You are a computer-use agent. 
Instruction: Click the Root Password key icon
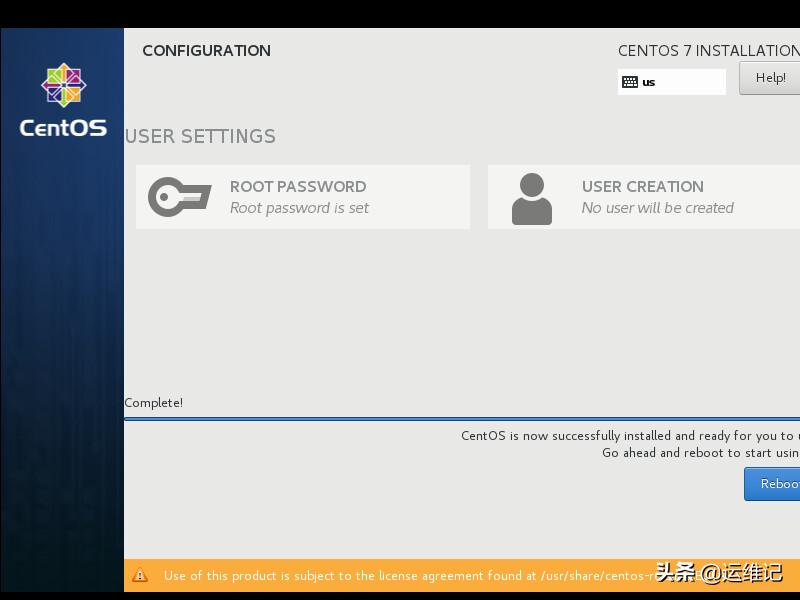pyautogui.click(x=180, y=197)
